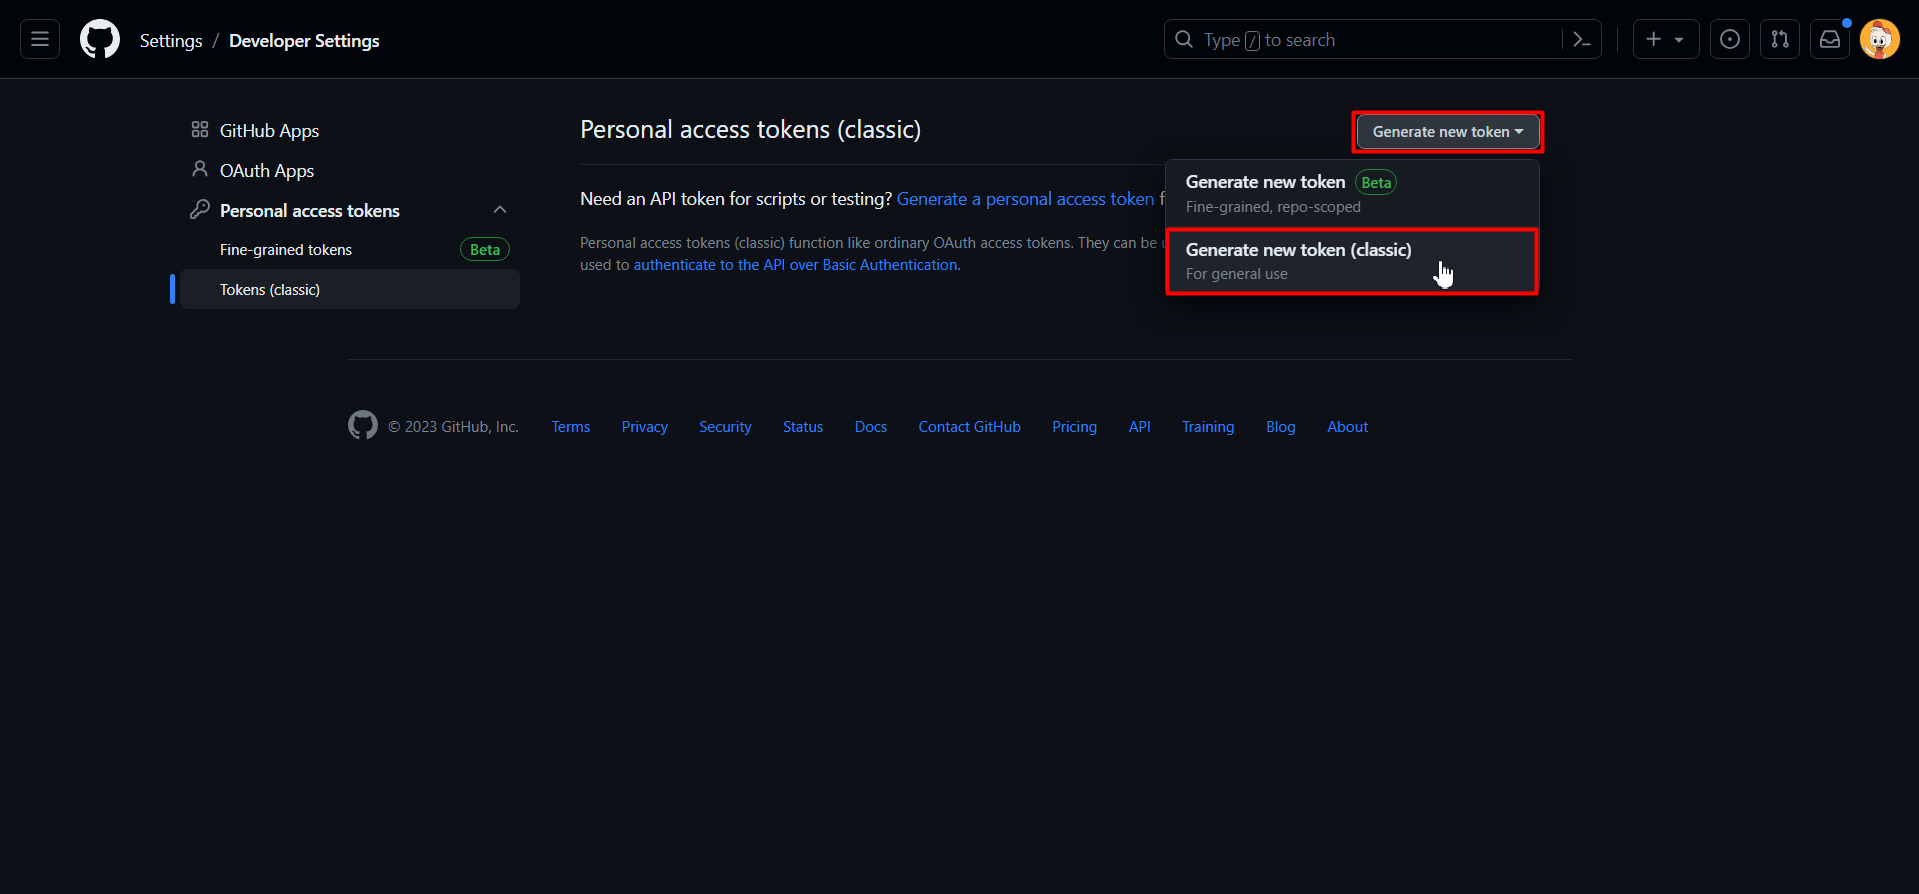Toggle the Generate new token dropdown
This screenshot has height=894, width=1919.
(1447, 132)
